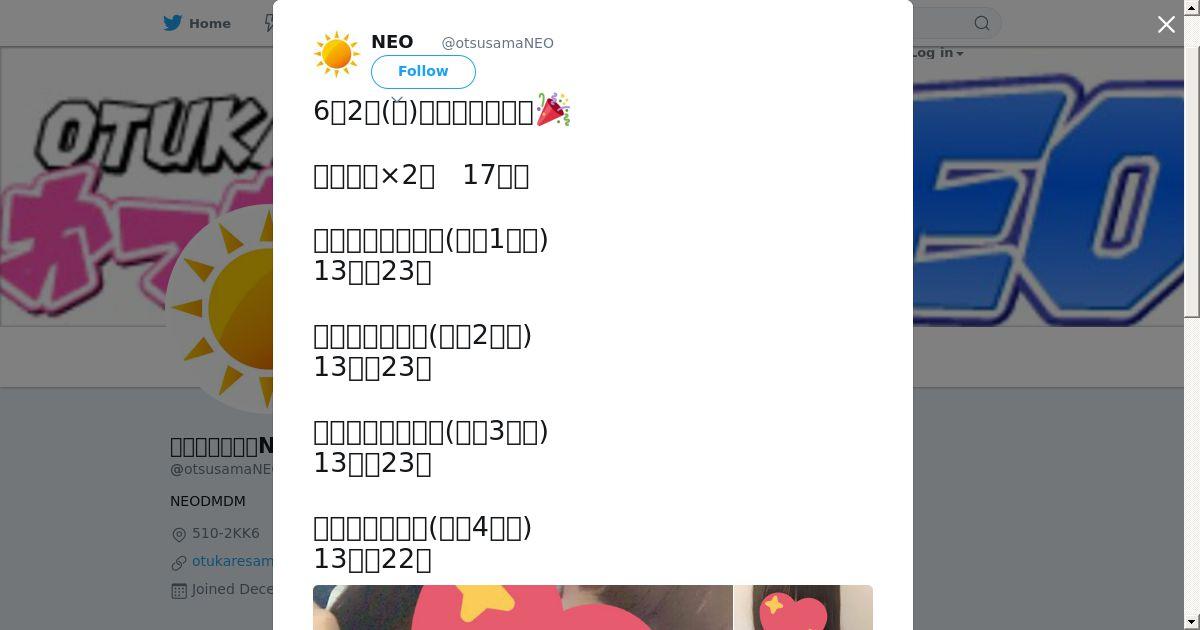Open the Log in dropdown

(x=938, y=53)
